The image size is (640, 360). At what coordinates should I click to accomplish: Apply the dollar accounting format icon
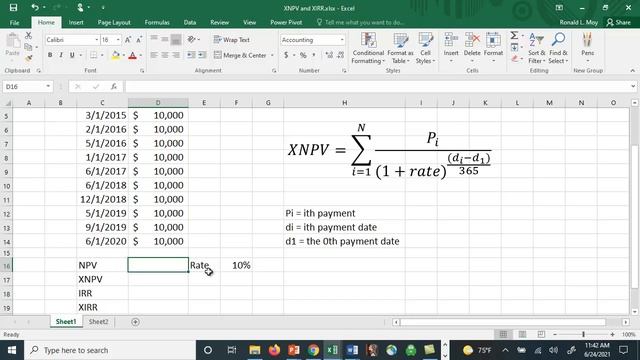(286, 55)
